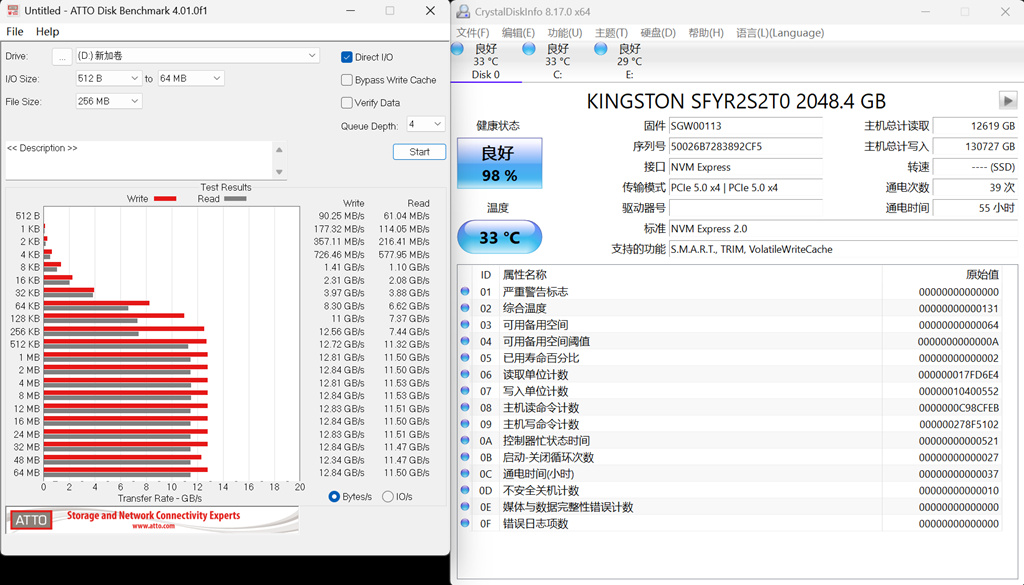This screenshot has width=1024, height=585.
Task: Open the 帮助(H) menu
Action: click(706, 33)
